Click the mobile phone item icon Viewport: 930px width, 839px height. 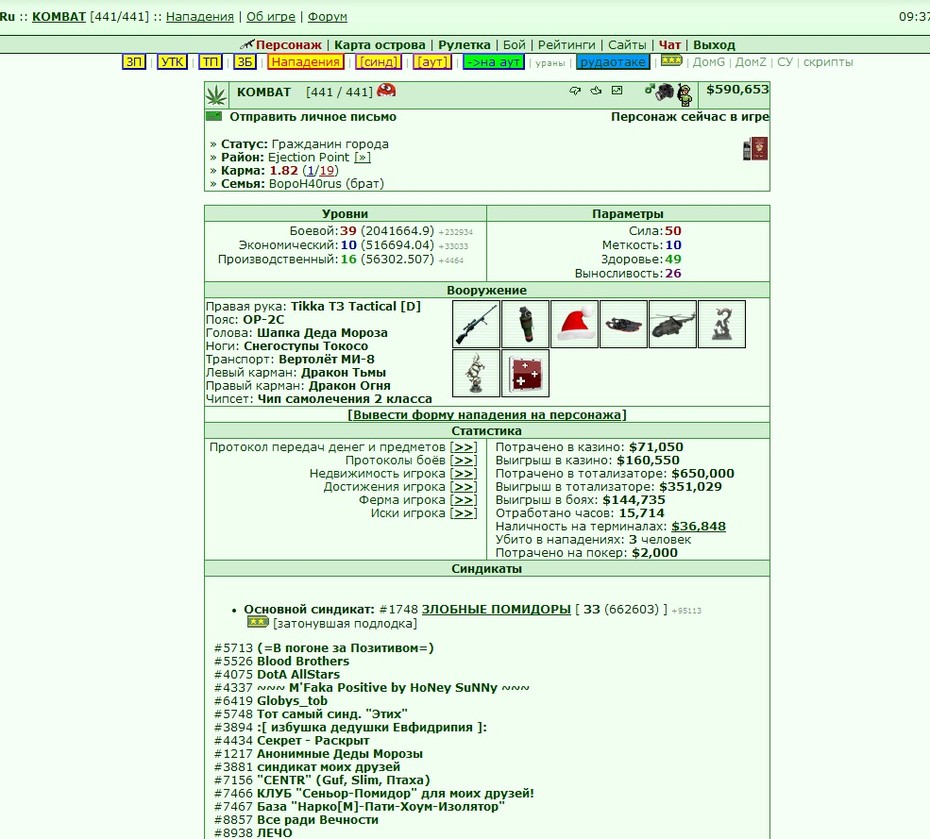pyautogui.click(x=747, y=150)
